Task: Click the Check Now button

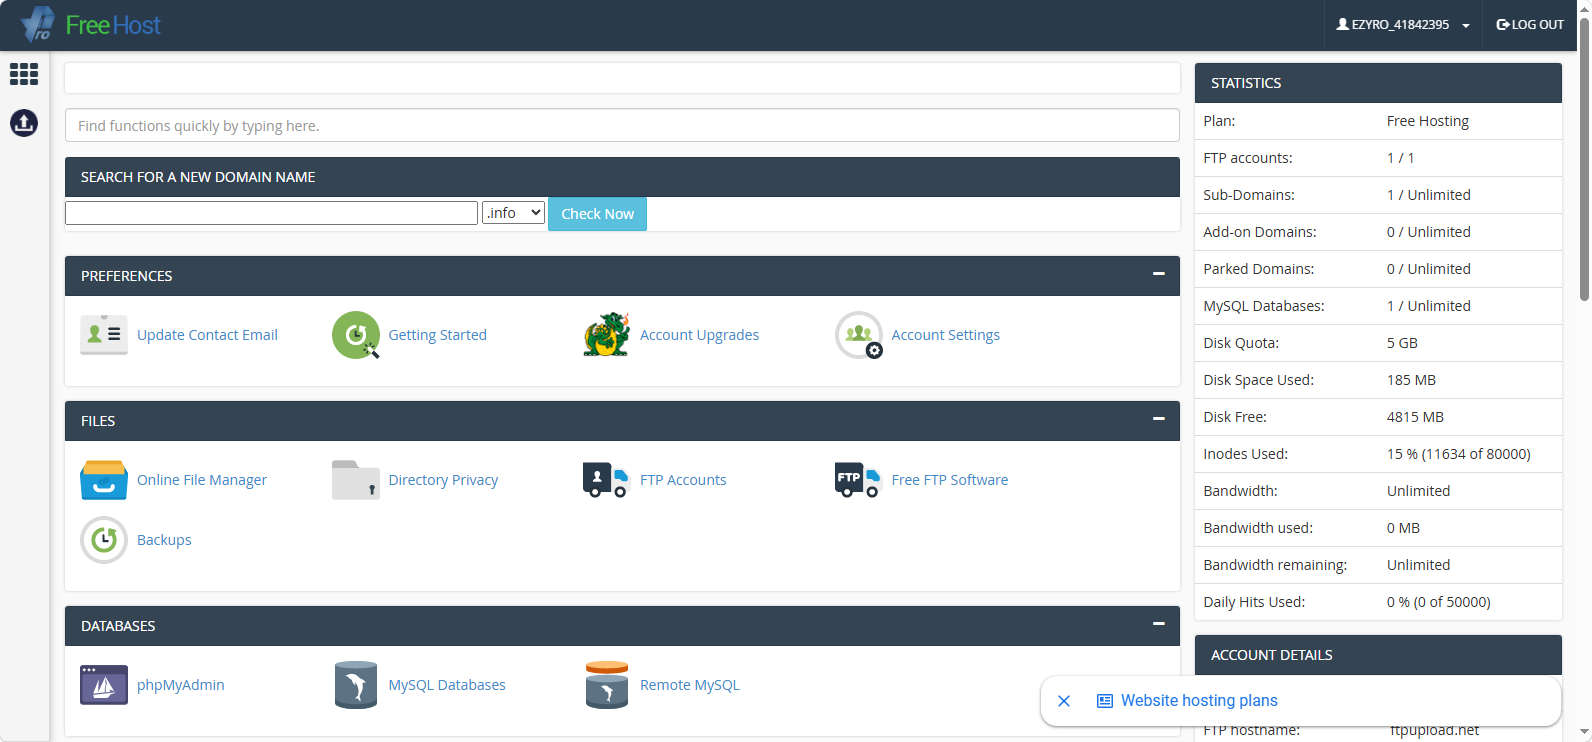Action: click(597, 214)
